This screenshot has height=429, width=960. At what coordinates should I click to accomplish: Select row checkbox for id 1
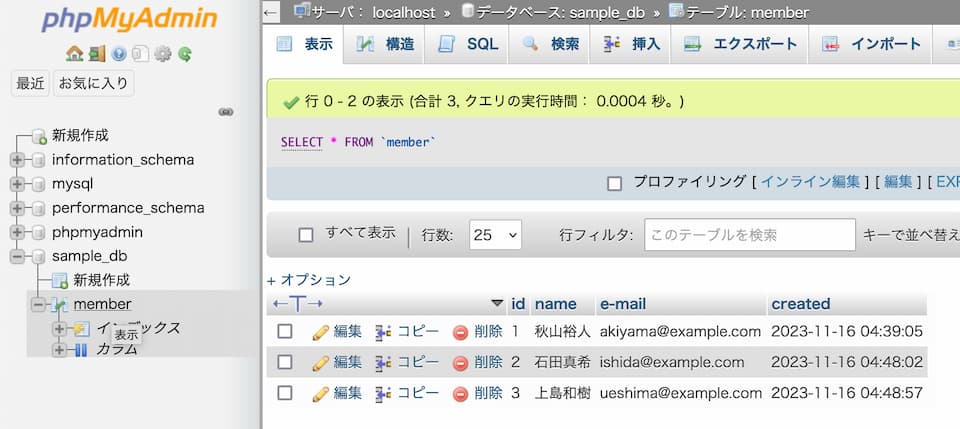tap(285, 331)
